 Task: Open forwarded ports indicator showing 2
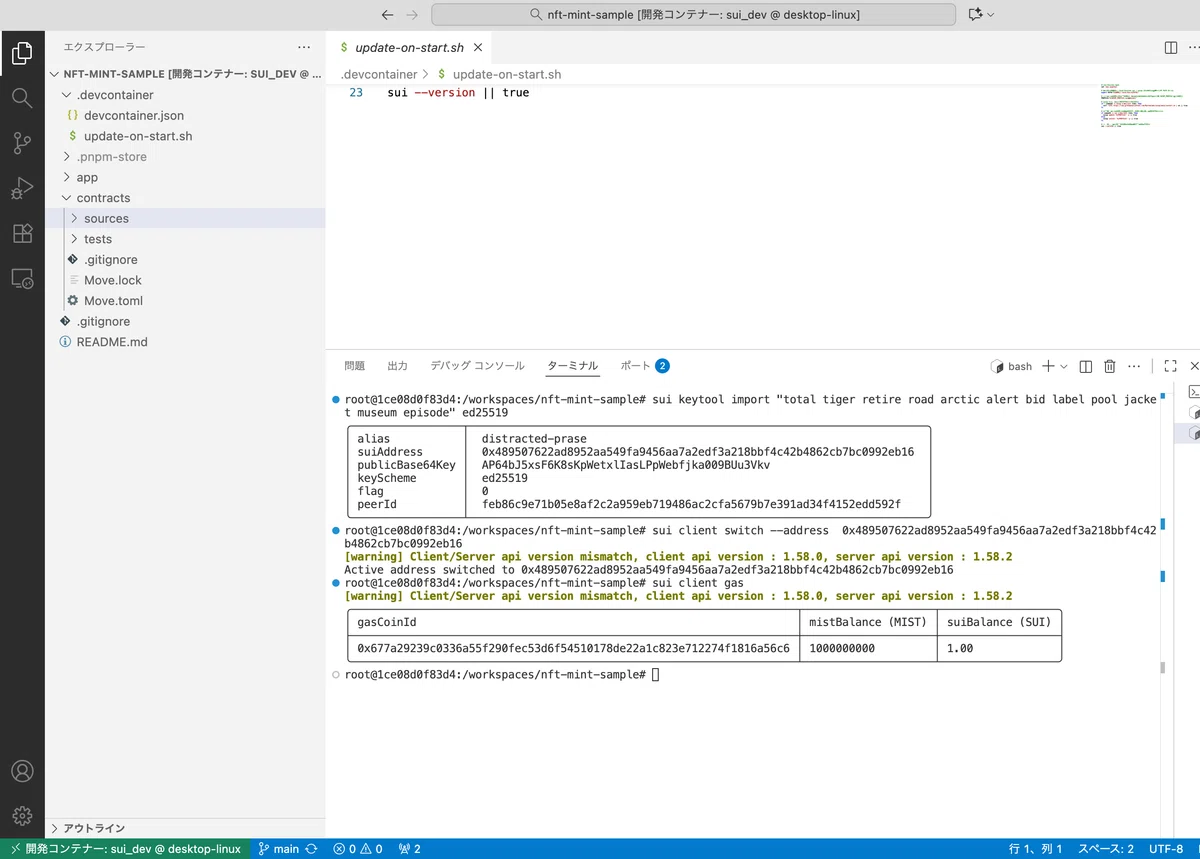pyautogui.click(x=409, y=849)
